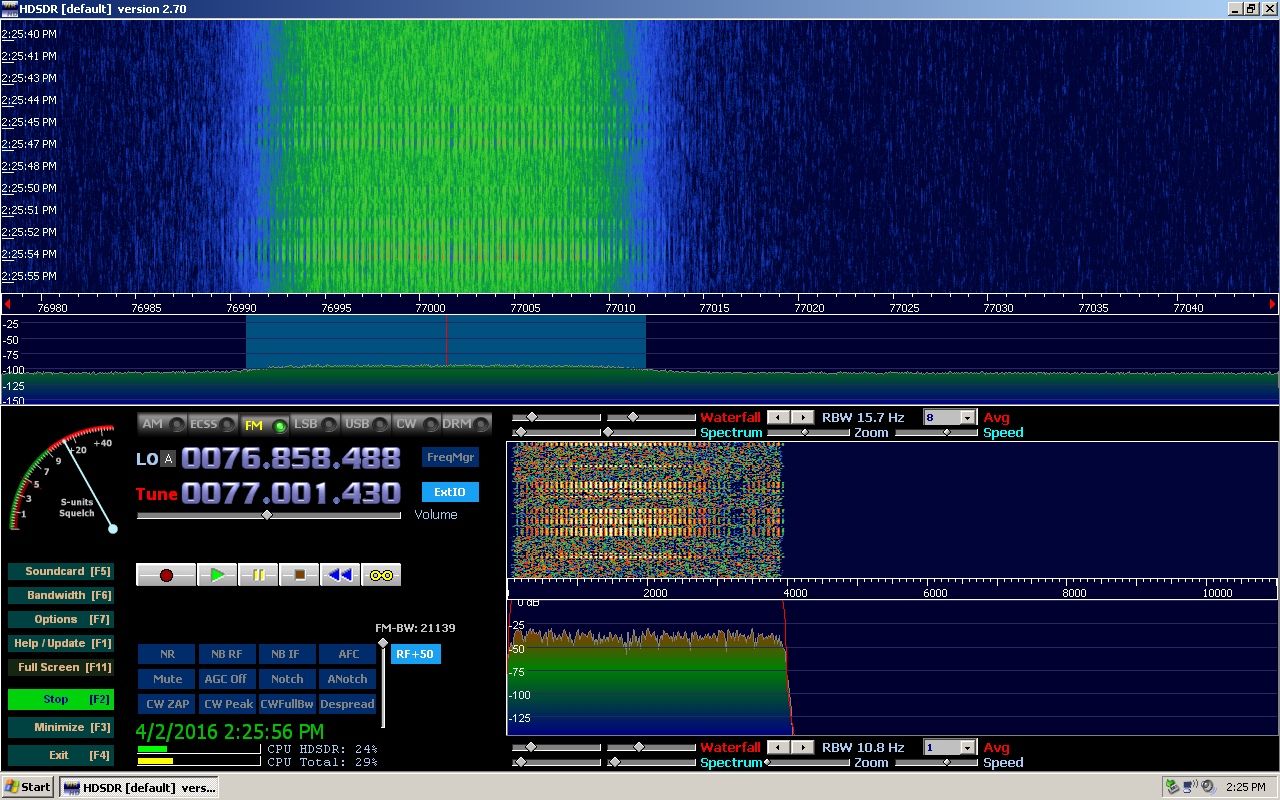
Task: Select CW demodulation mode
Action: pyautogui.click(x=416, y=424)
